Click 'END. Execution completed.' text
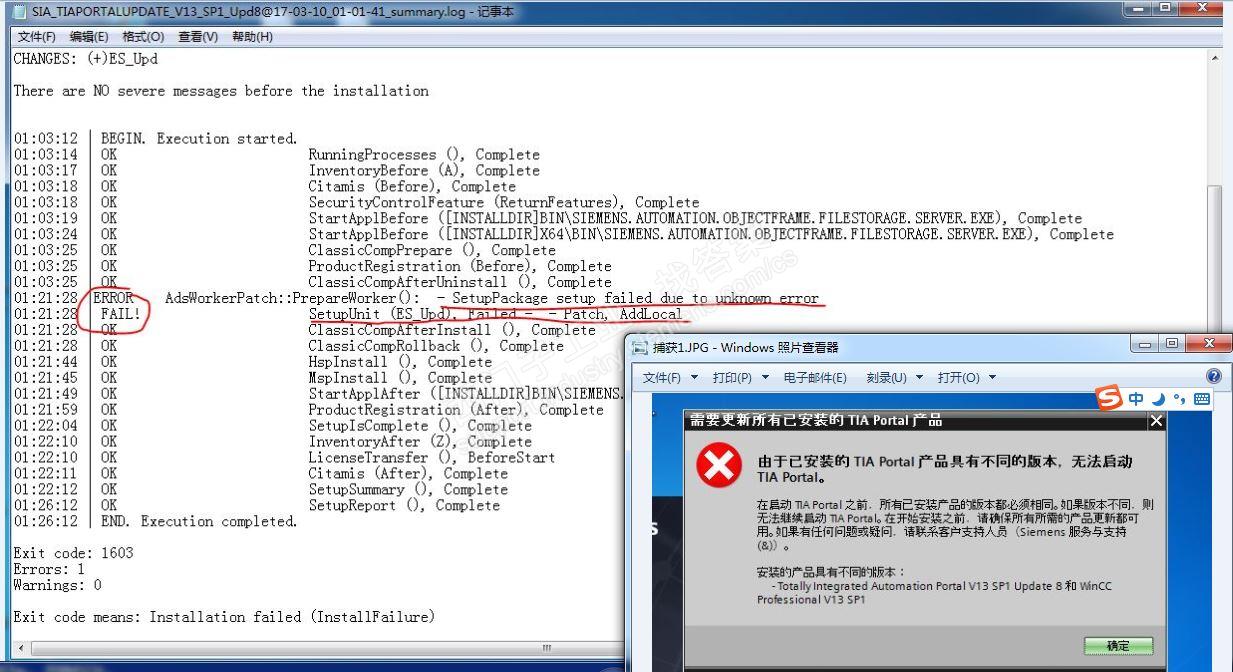Screen dimensions: 1233x672 (199, 522)
